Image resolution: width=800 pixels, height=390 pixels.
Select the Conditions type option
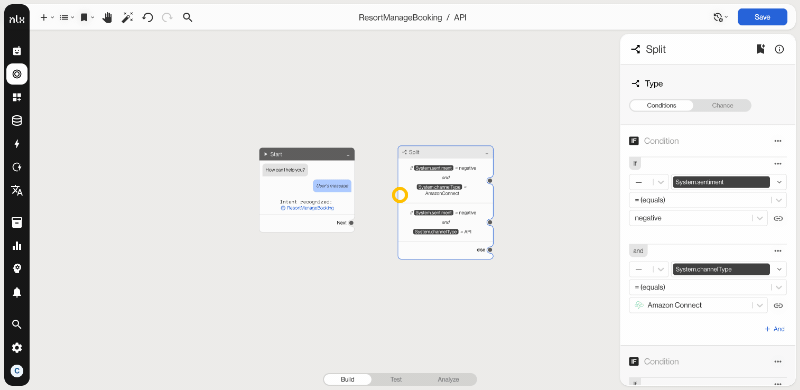tap(661, 105)
